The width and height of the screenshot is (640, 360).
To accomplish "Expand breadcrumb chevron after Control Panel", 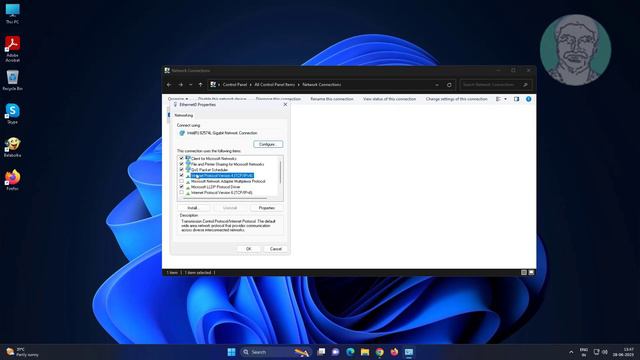I will pyautogui.click(x=251, y=85).
